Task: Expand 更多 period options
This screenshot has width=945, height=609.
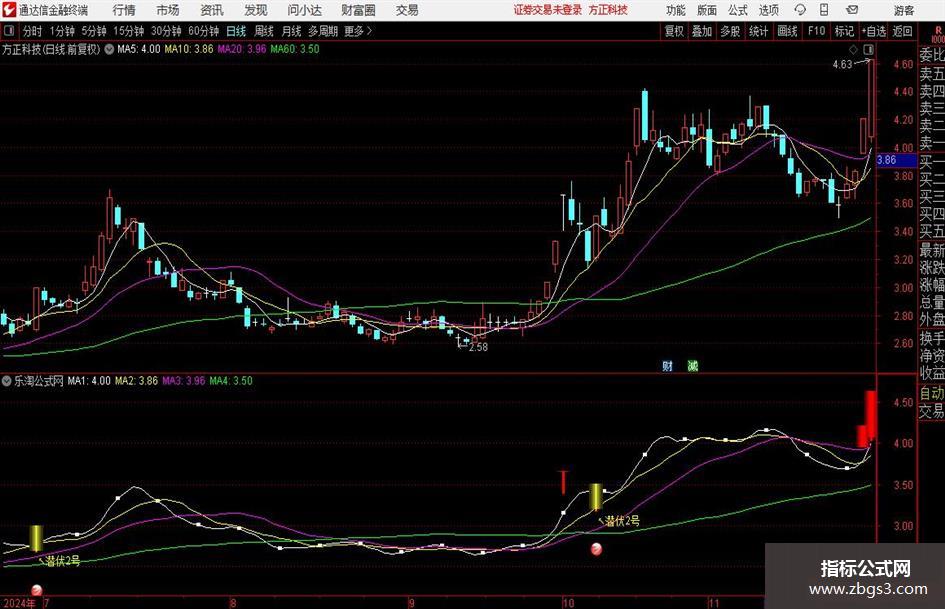Action: tap(358, 31)
